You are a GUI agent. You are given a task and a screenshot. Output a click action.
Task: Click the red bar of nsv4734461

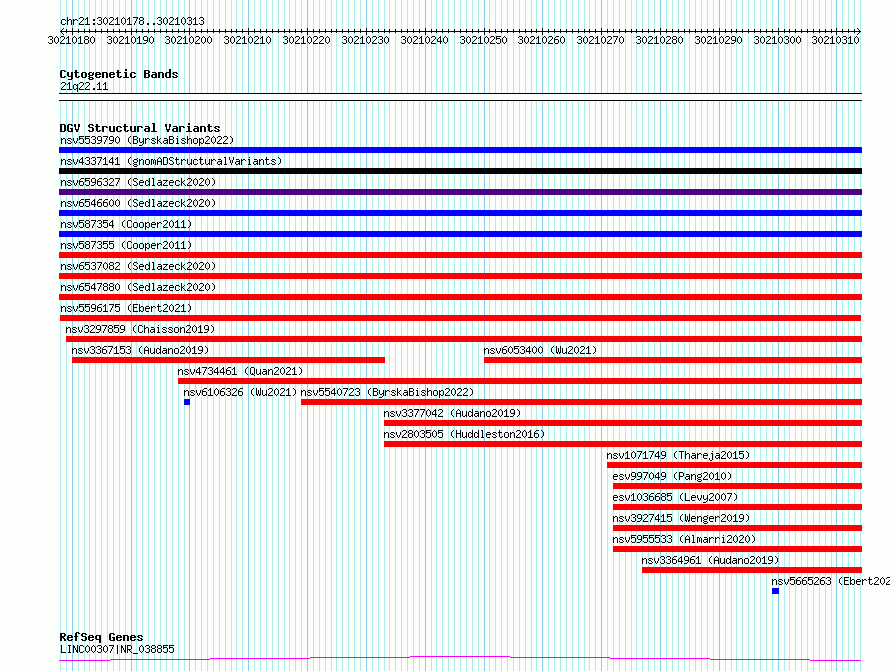(520, 381)
